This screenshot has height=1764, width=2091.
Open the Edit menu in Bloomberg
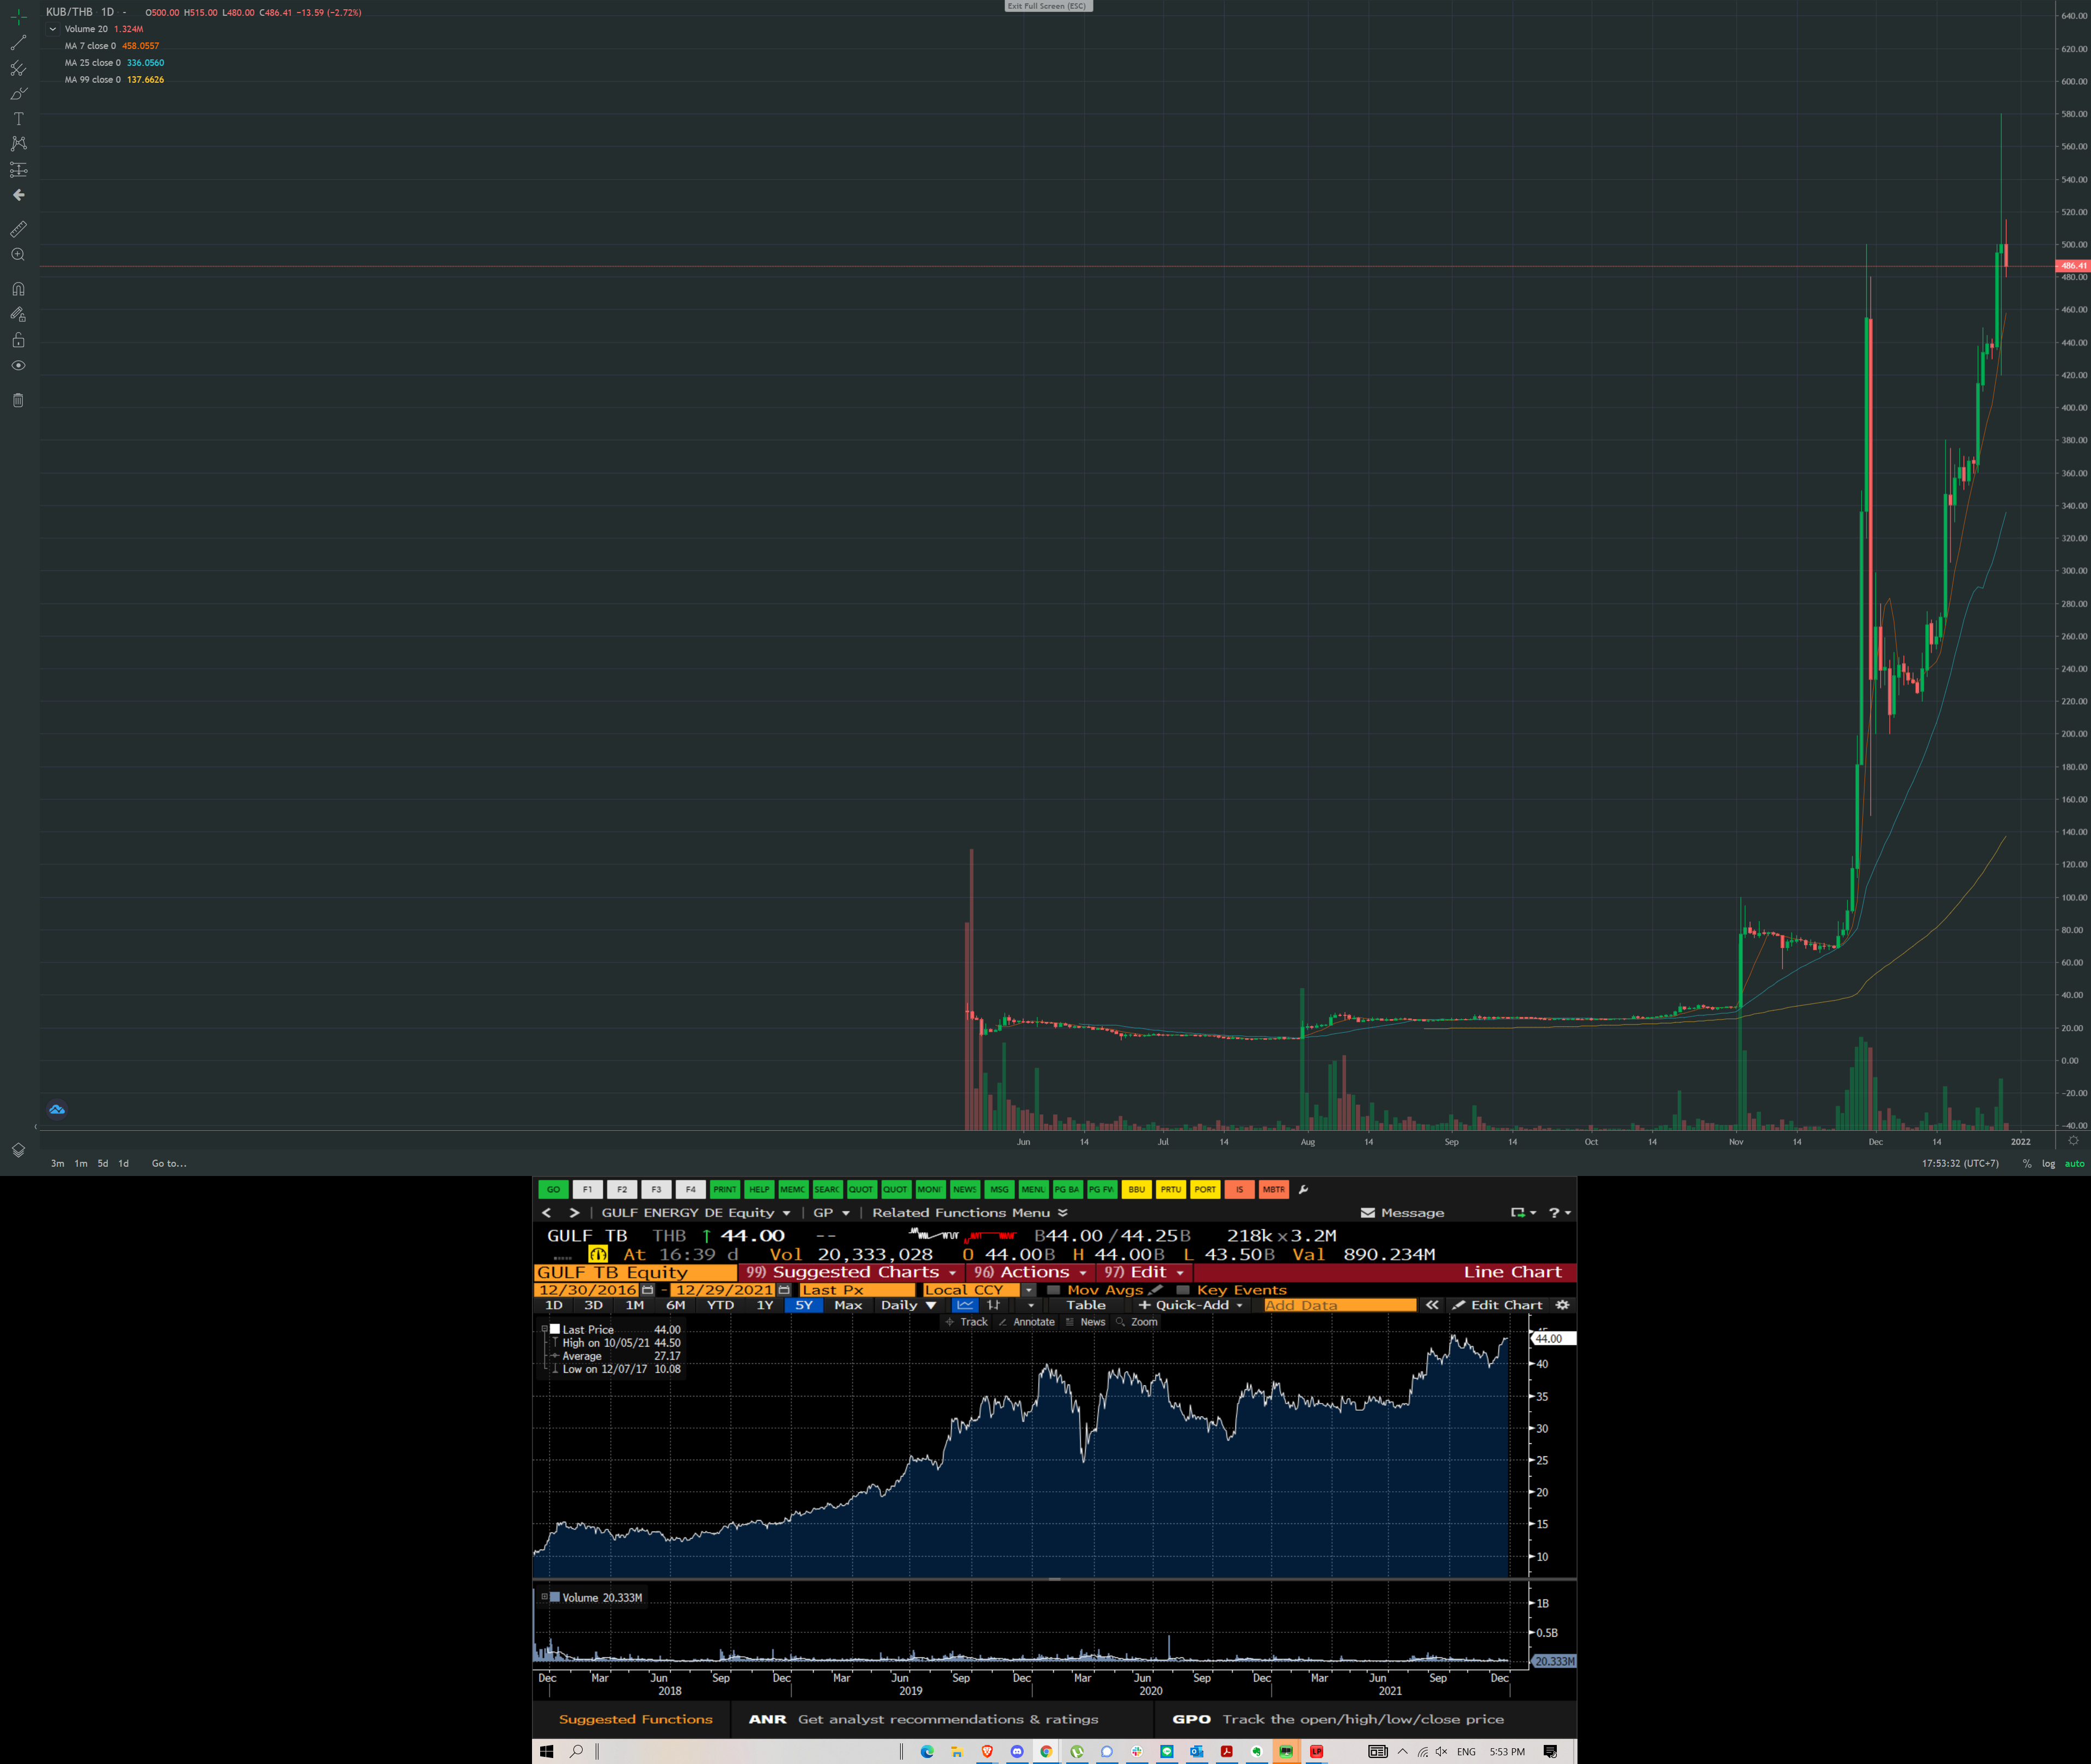point(1143,1272)
